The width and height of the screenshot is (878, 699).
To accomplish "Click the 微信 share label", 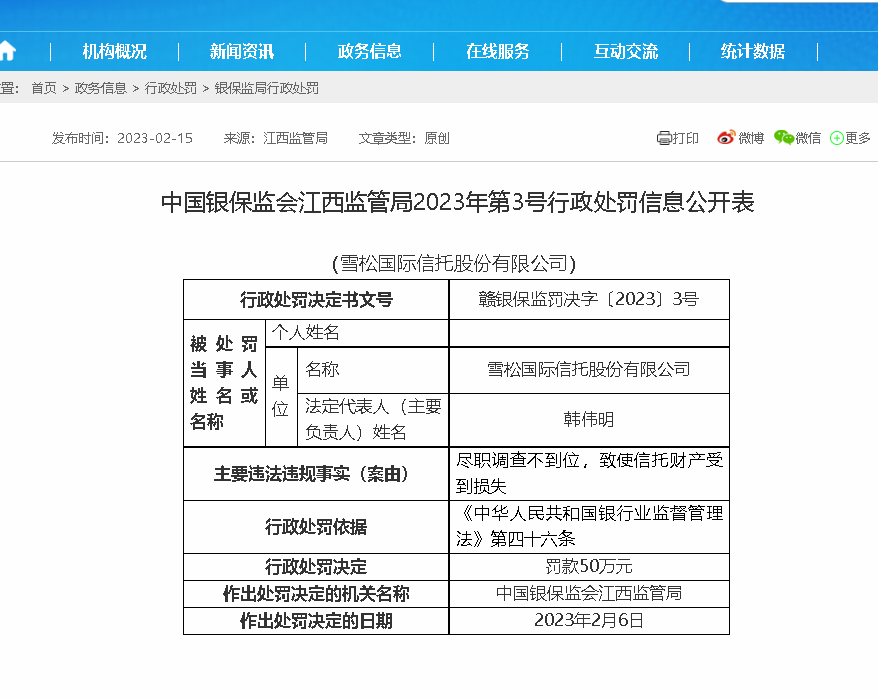I will click(x=808, y=138).
